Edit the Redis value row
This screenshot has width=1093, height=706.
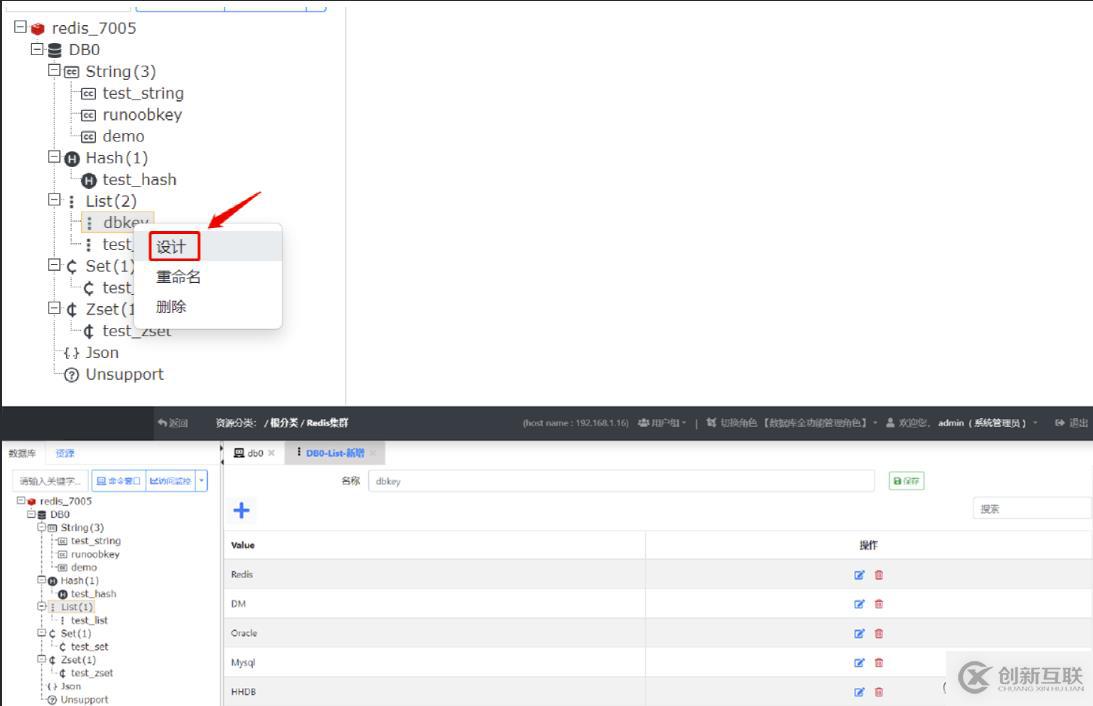(x=859, y=575)
